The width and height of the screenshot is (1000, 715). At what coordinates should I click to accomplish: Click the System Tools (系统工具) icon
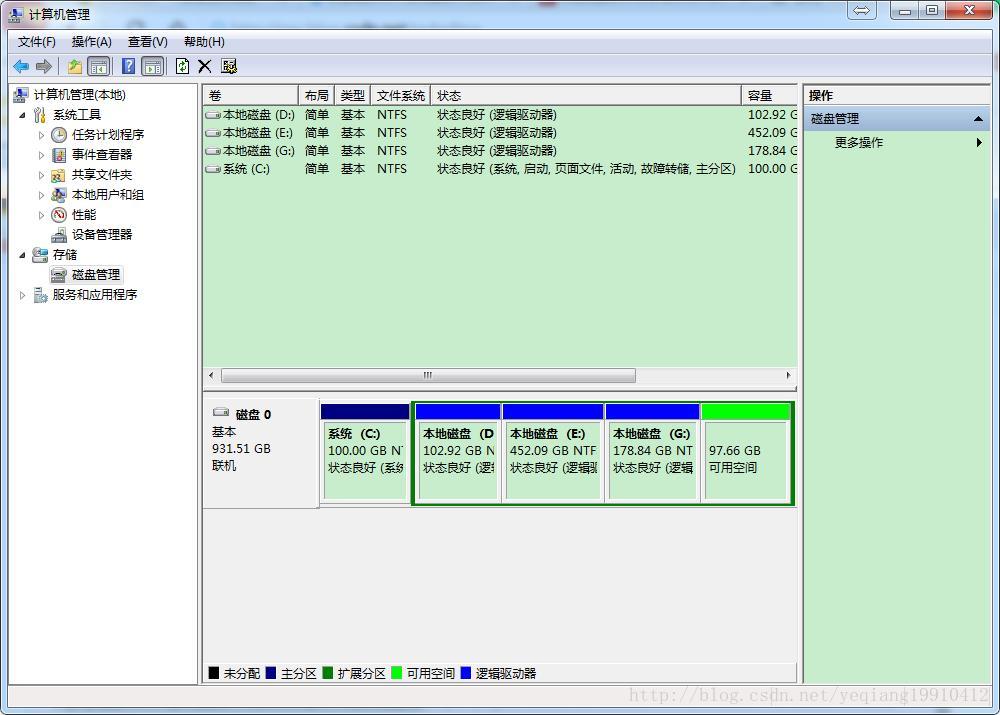pos(40,115)
